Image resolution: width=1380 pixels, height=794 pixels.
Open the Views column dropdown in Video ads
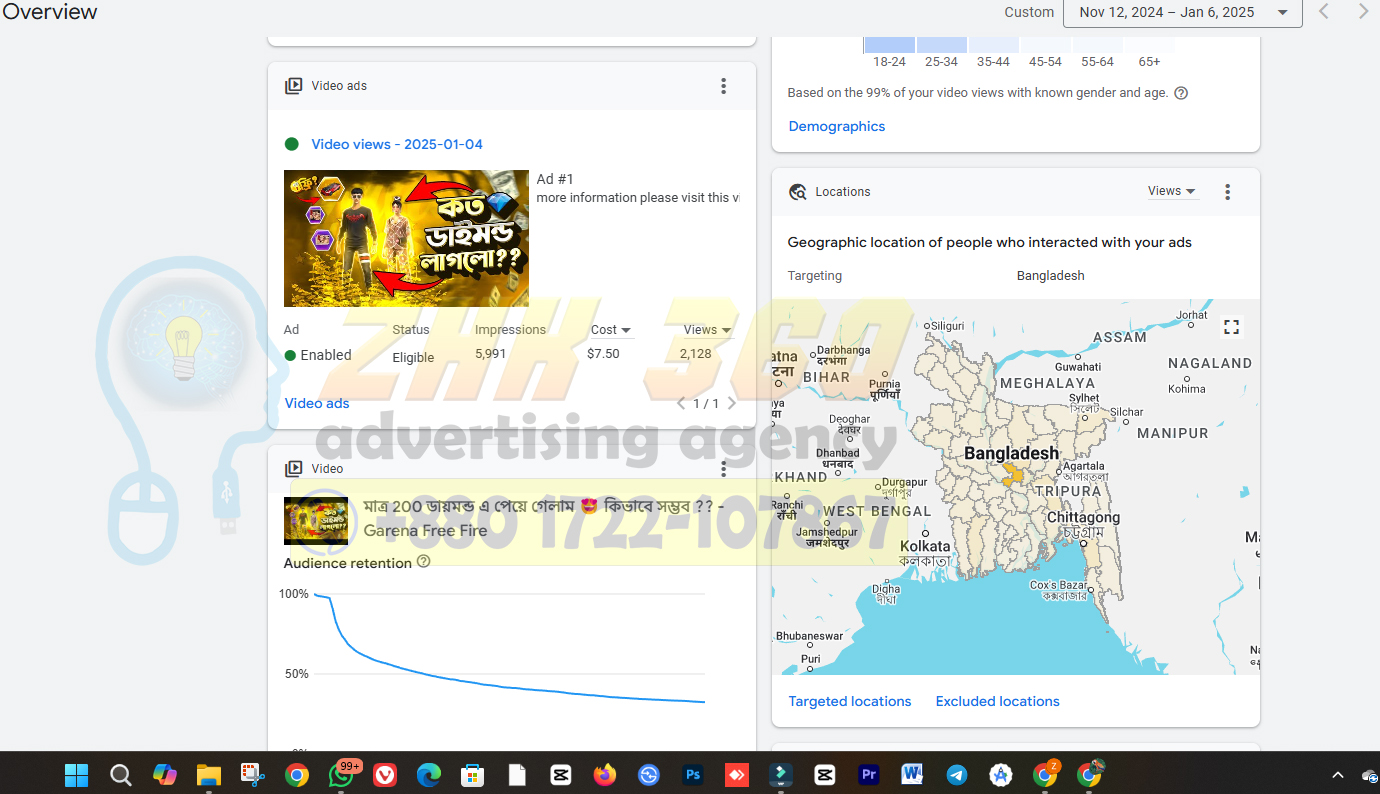pos(707,330)
